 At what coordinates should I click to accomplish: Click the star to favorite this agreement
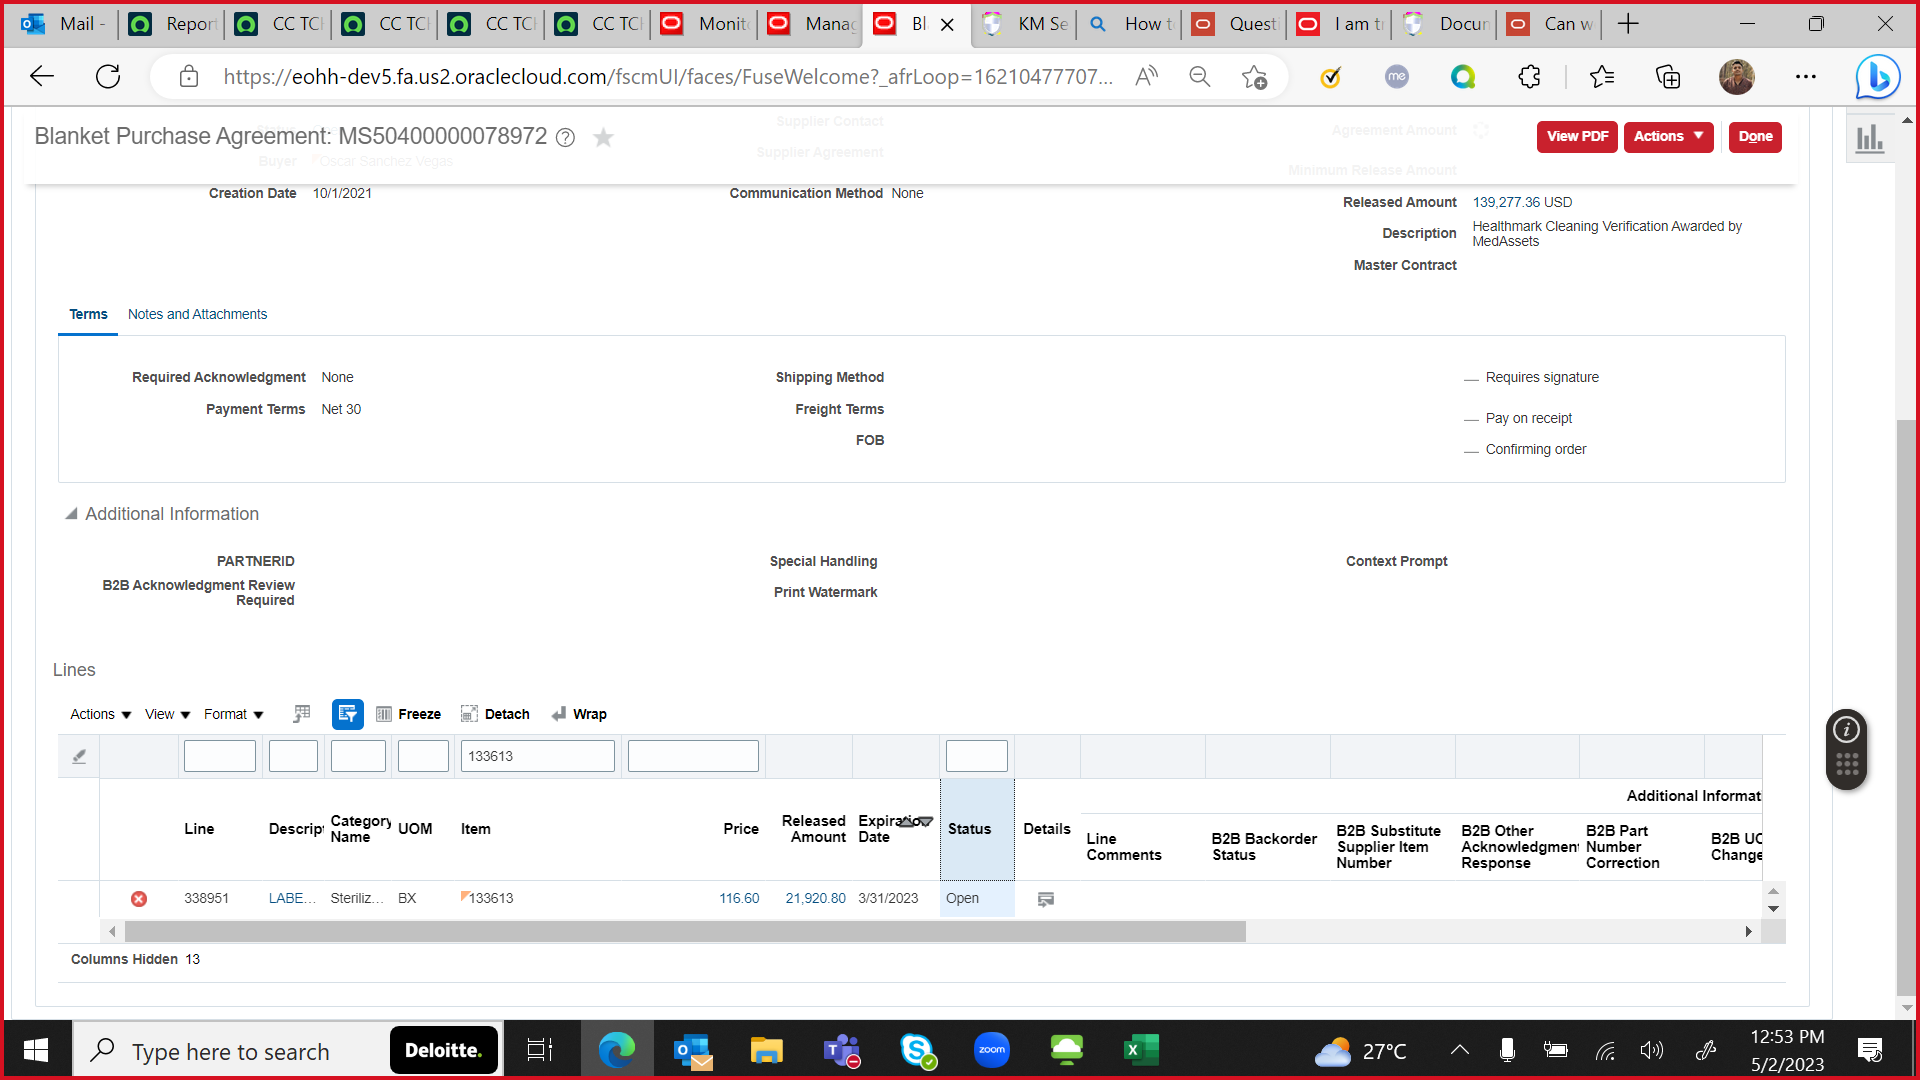[603, 138]
